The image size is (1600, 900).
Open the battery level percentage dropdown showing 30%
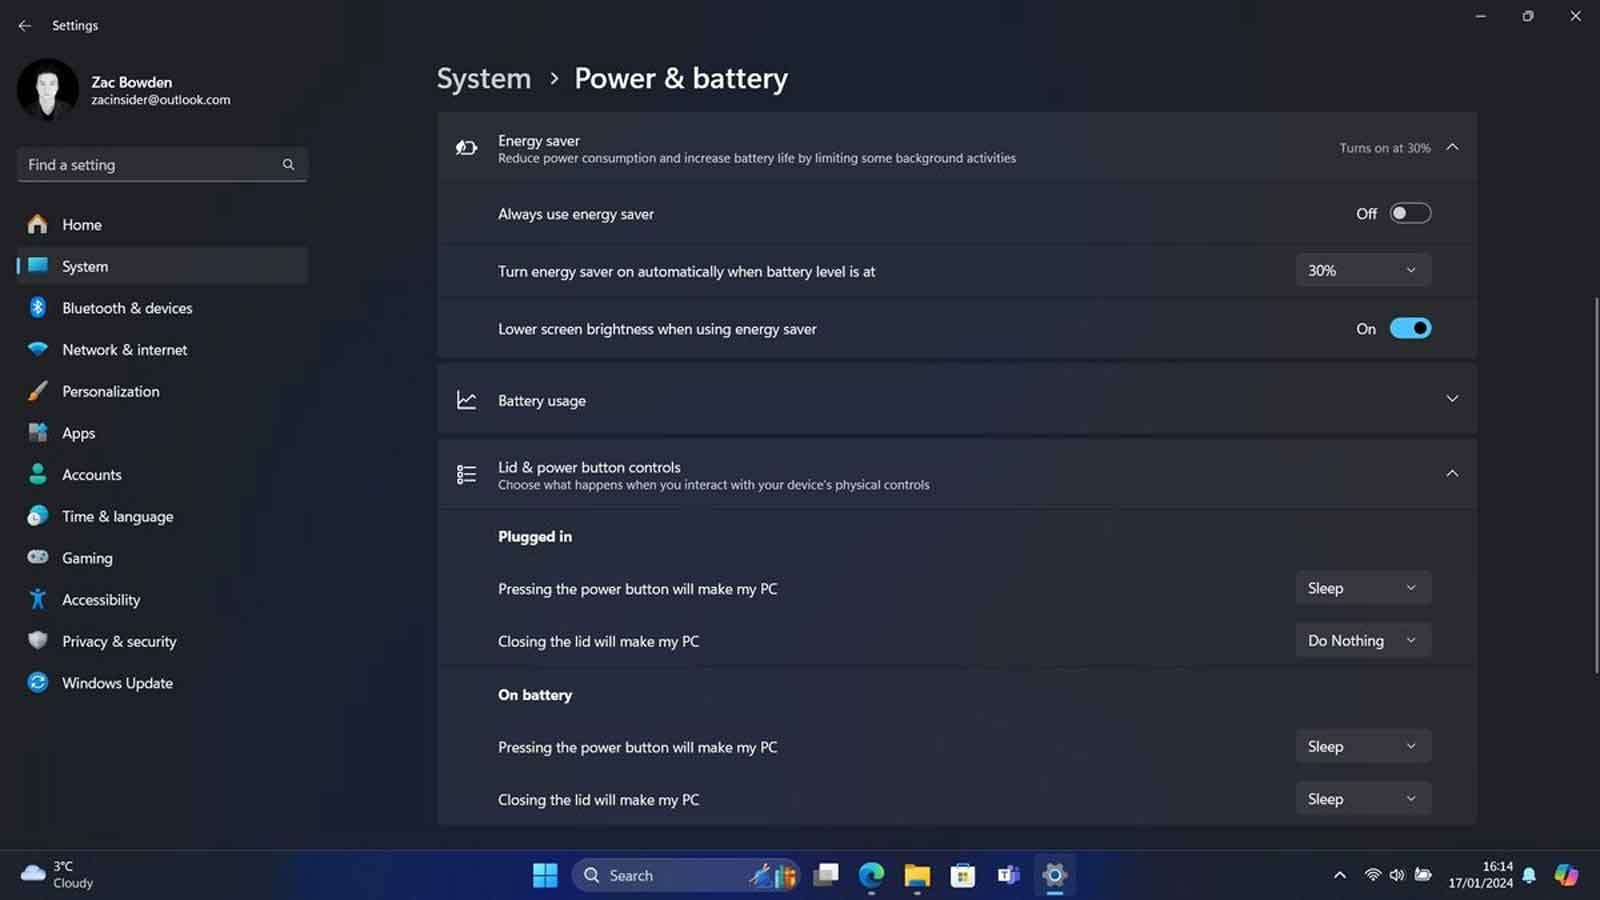[1363, 270]
